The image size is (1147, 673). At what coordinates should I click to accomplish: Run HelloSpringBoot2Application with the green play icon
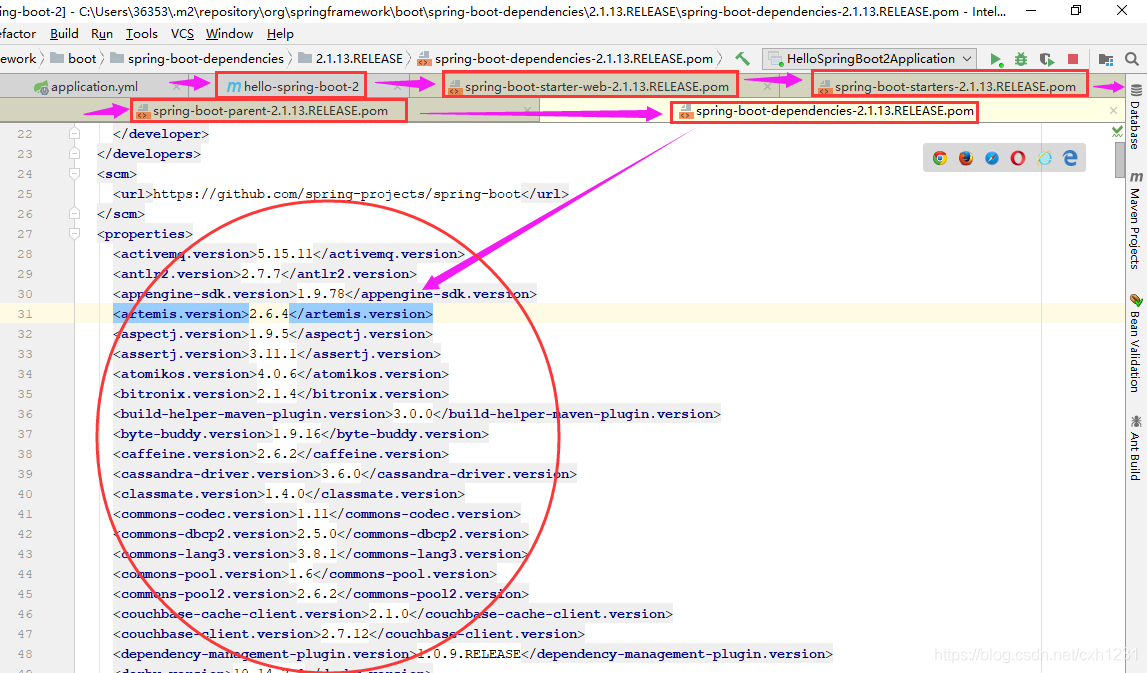(x=996, y=59)
